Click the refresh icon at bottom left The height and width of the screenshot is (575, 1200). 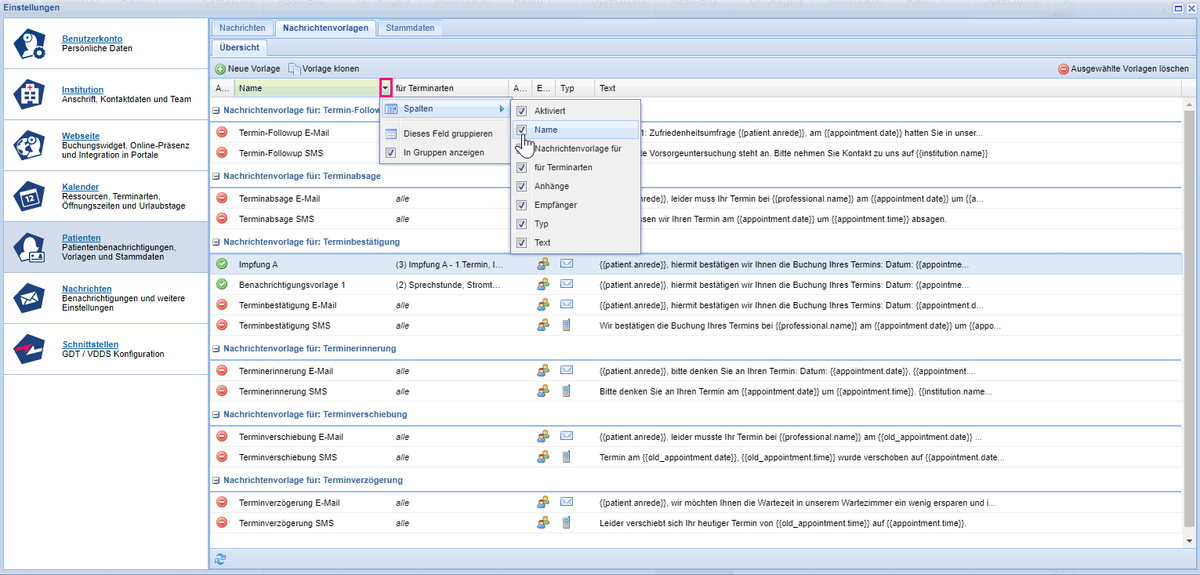(x=220, y=558)
